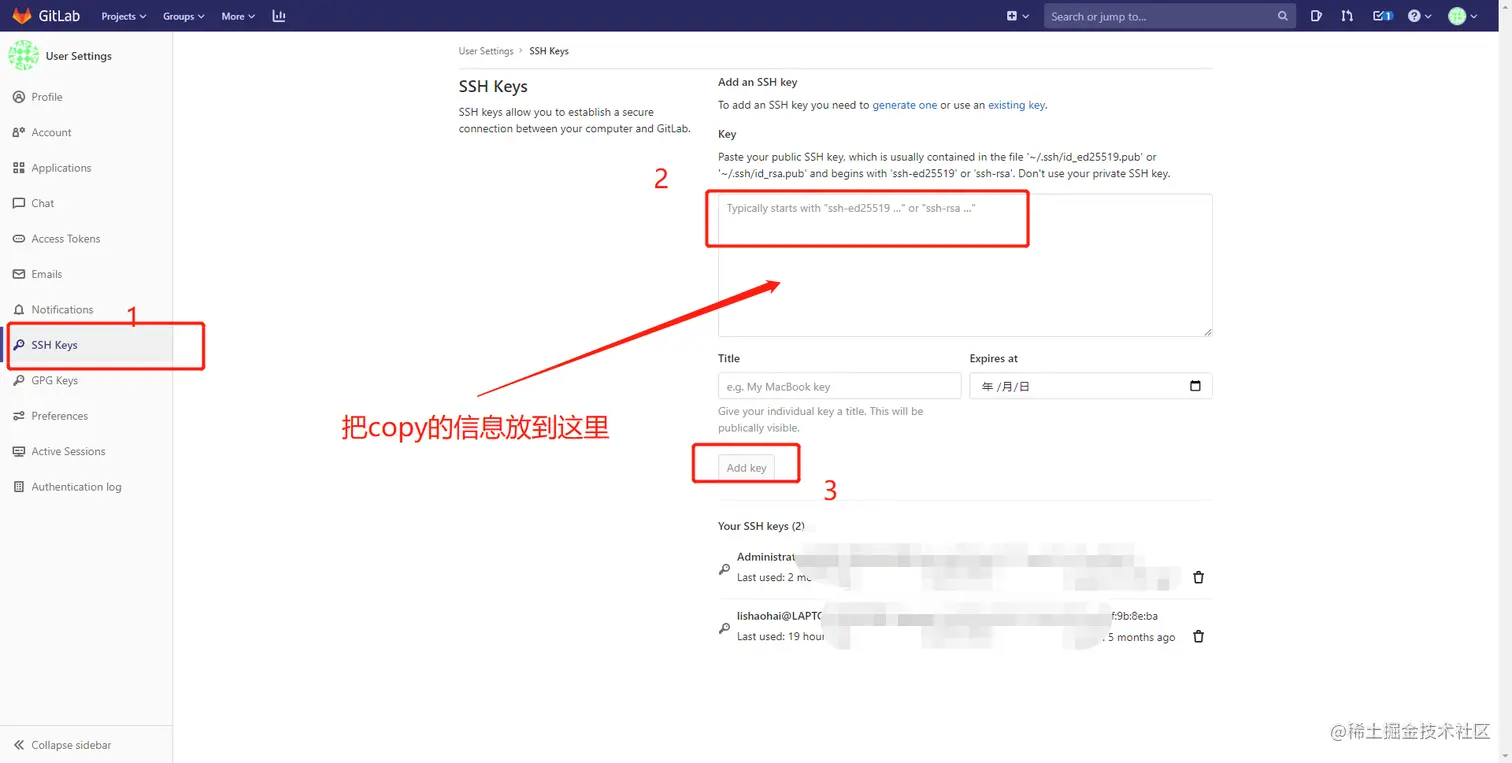Open the Administrator SSH key entry

click(766, 557)
